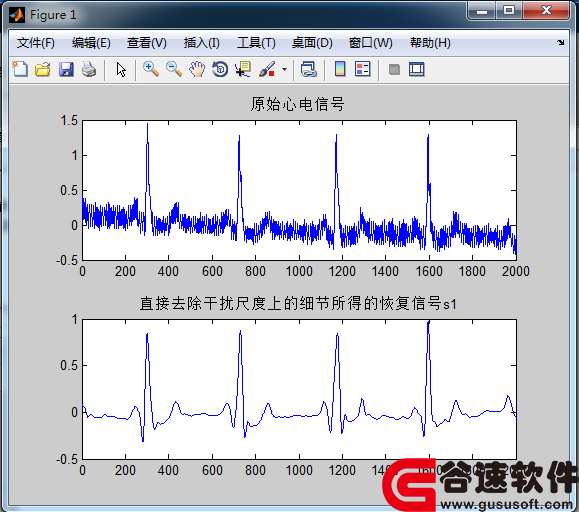579x512 pixels.
Task: Click the dock figure arrow in menu bar
Action: point(561,42)
